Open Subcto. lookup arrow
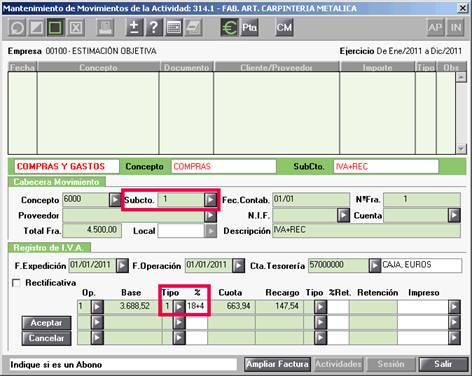Image resolution: width=472 pixels, height=376 pixels. (x=210, y=200)
